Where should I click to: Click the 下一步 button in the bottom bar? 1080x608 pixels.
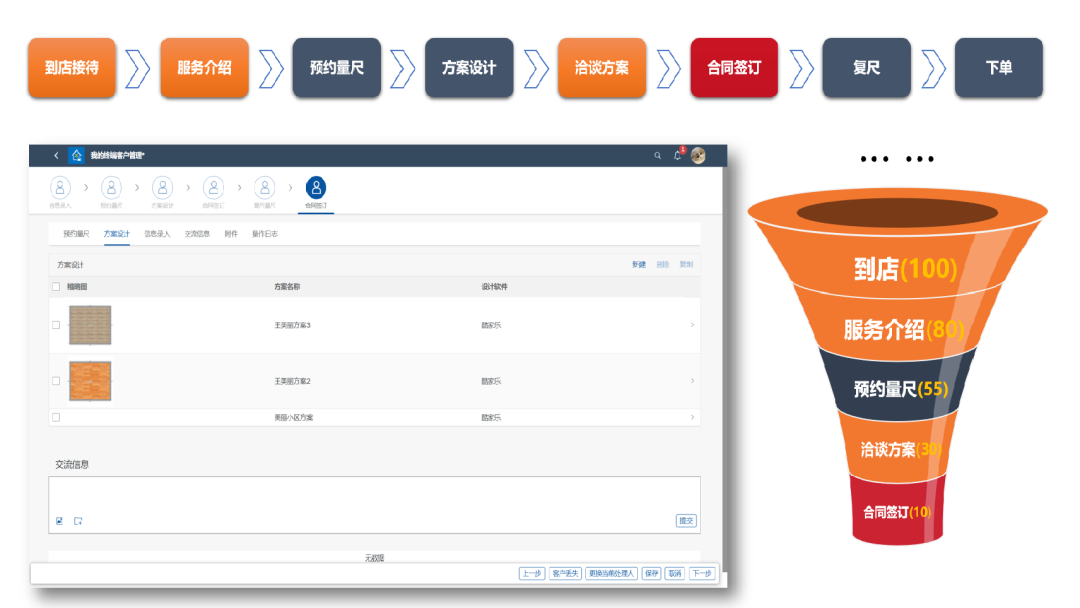click(702, 574)
